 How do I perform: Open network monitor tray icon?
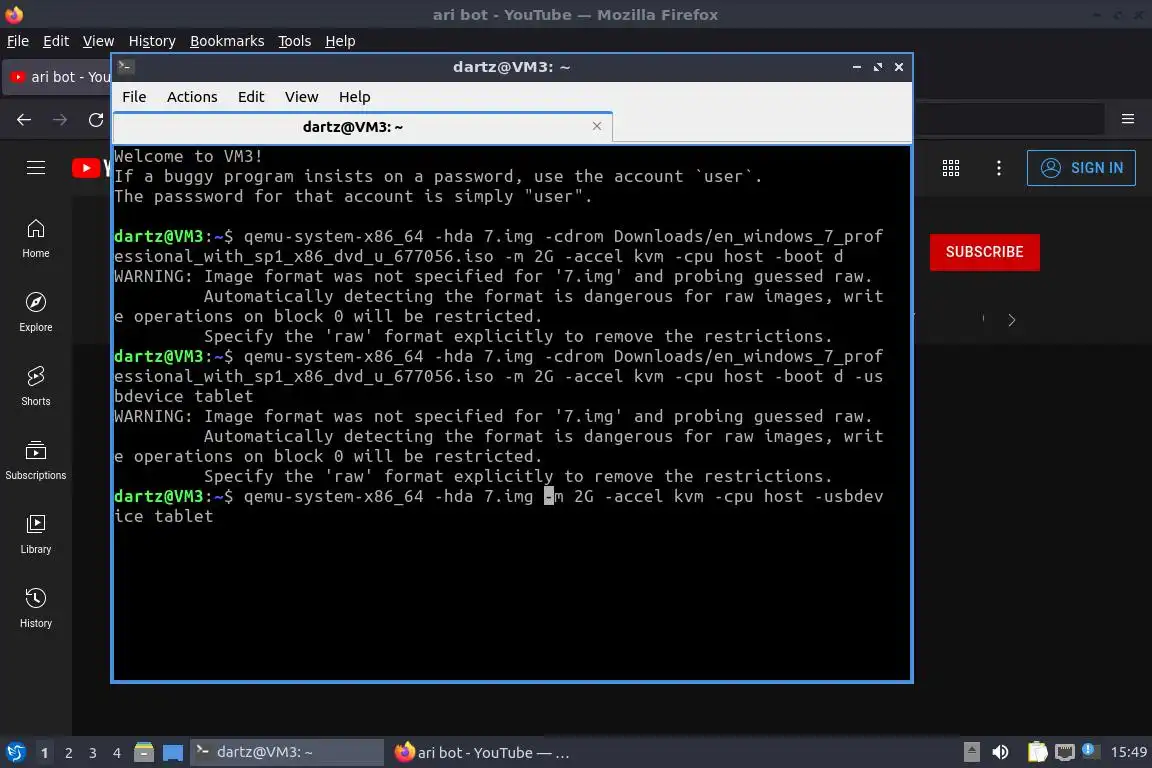coord(1065,752)
